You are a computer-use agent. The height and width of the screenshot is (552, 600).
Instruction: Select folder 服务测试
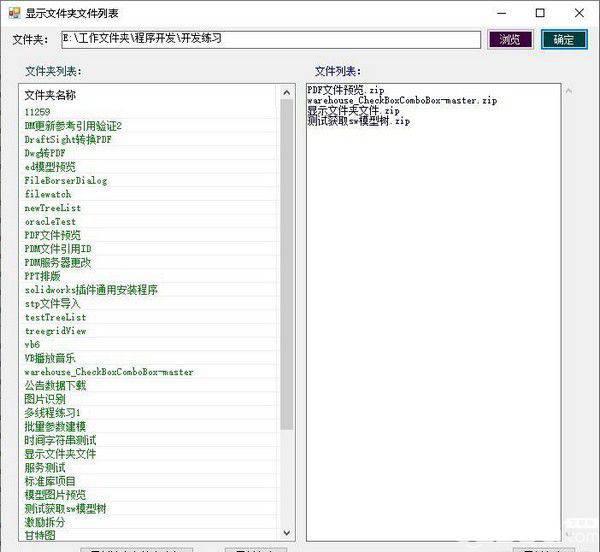(x=45, y=468)
